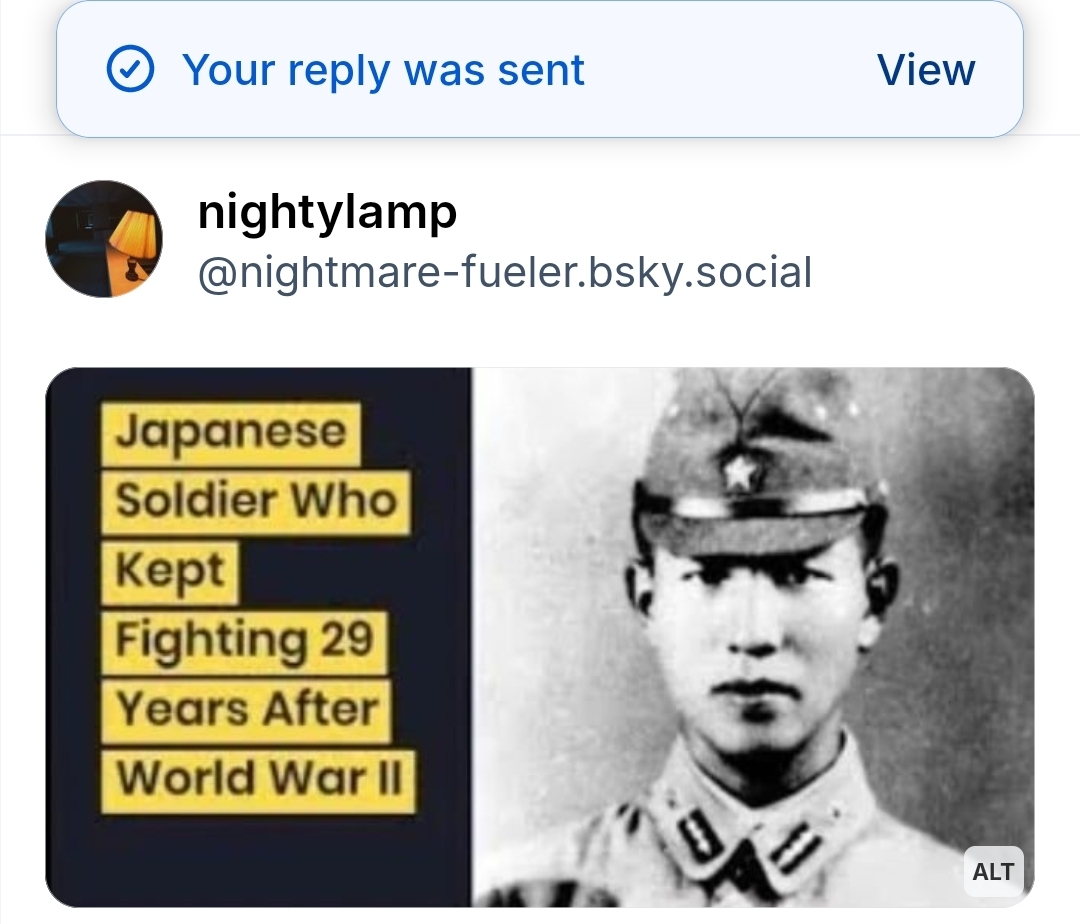Tap the @nightmare-fueler.bsky.social handle

505,273
